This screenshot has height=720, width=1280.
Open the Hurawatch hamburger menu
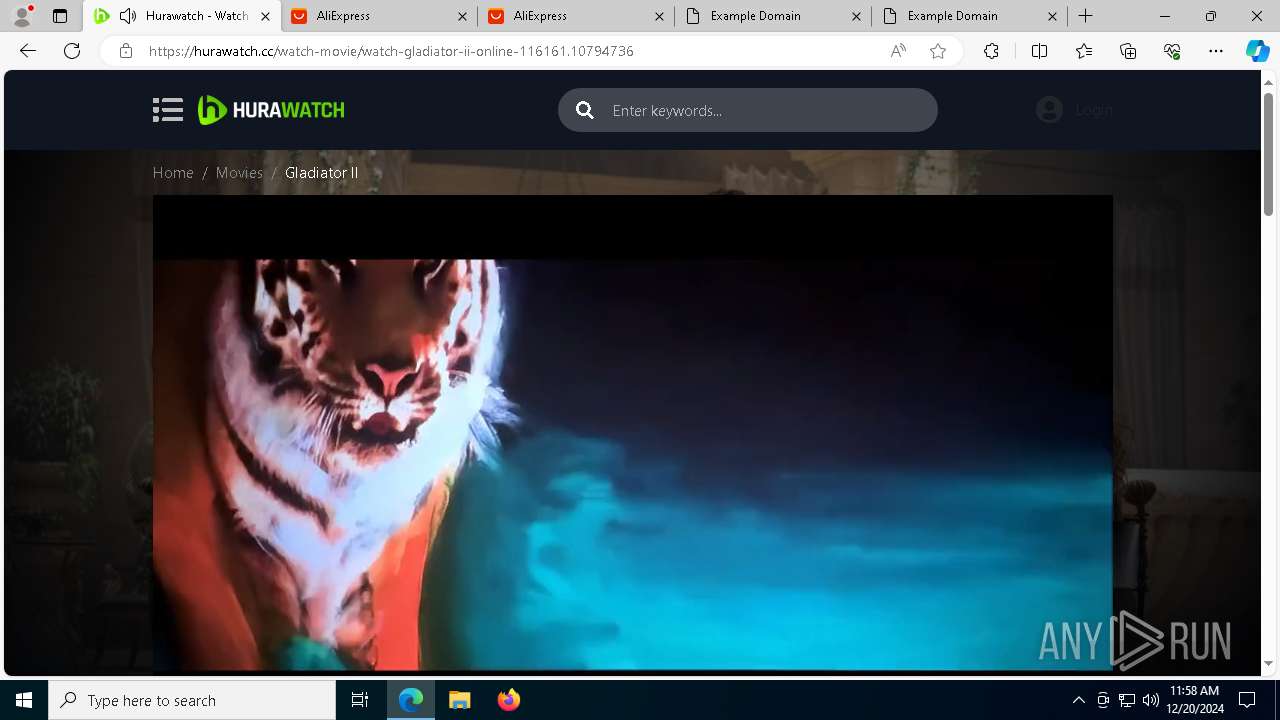pos(168,110)
